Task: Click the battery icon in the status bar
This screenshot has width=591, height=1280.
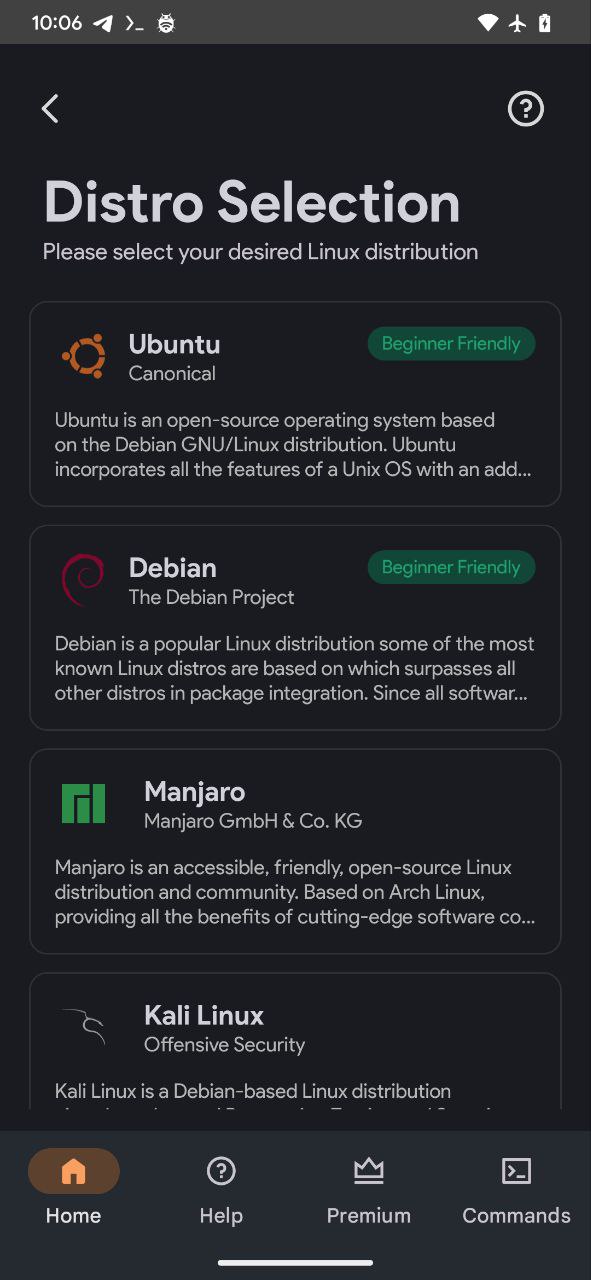Action: pos(545,22)
